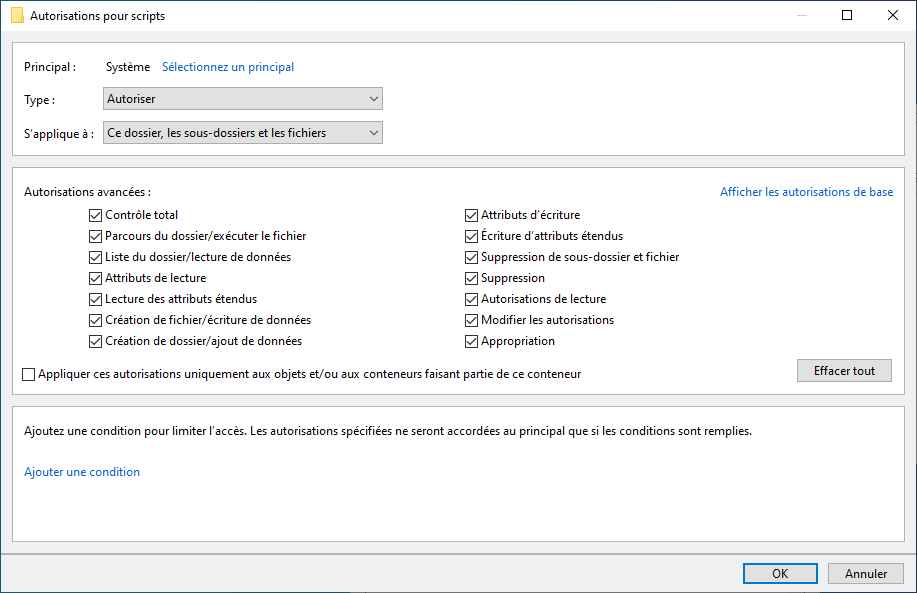Toggle Création de dossier/ajout de données

pyautogui.click(x=95, y=342)
